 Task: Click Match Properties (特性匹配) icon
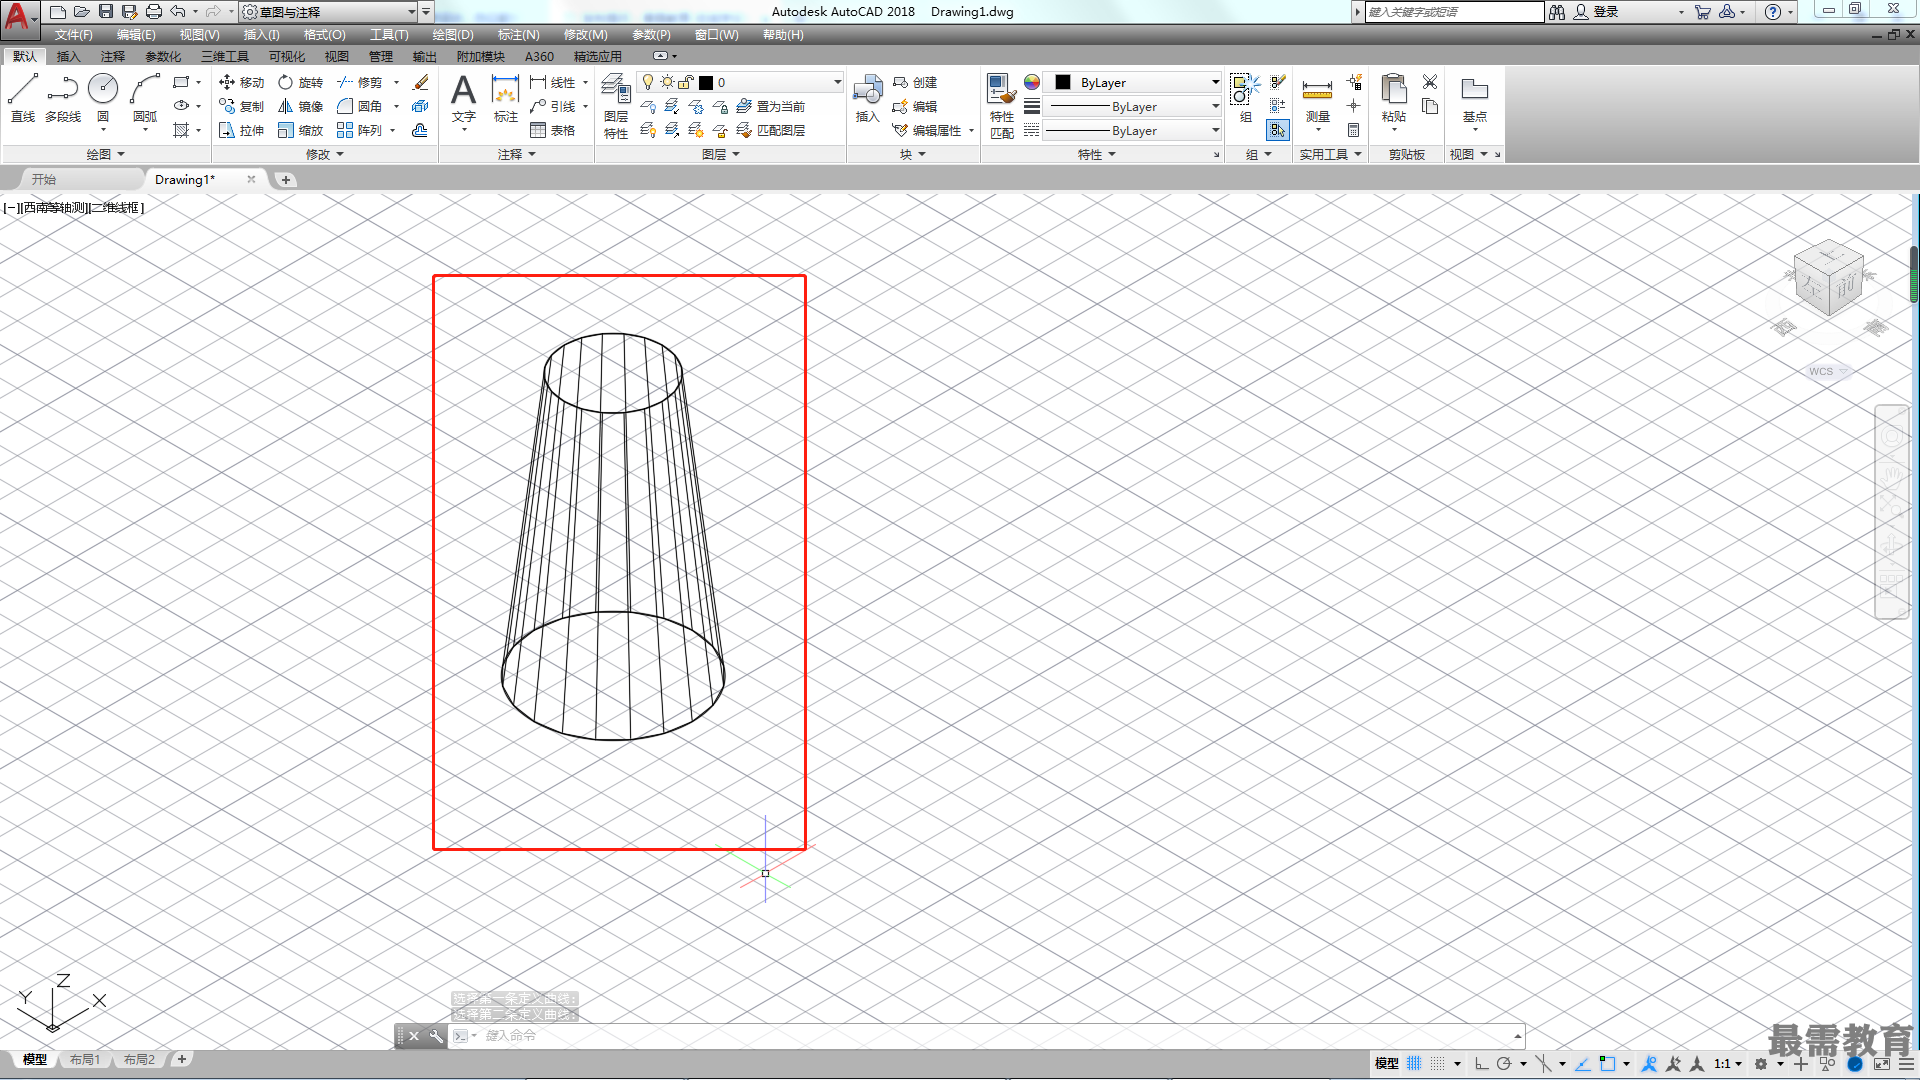pyautogui.click(x=1002, y=105)
